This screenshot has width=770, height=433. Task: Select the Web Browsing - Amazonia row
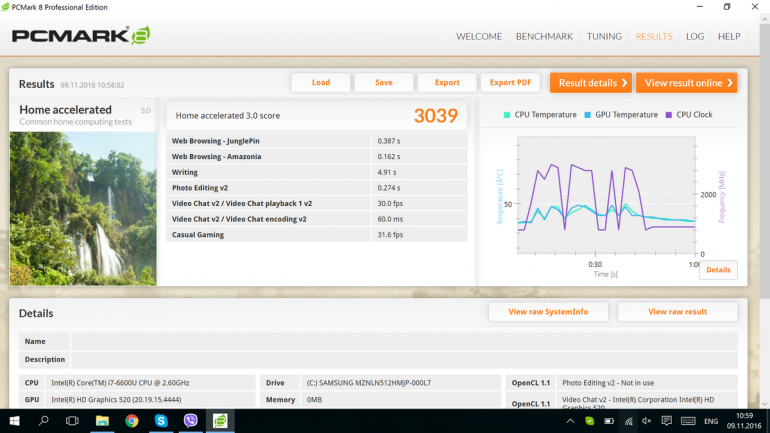[x=317, y=157]
